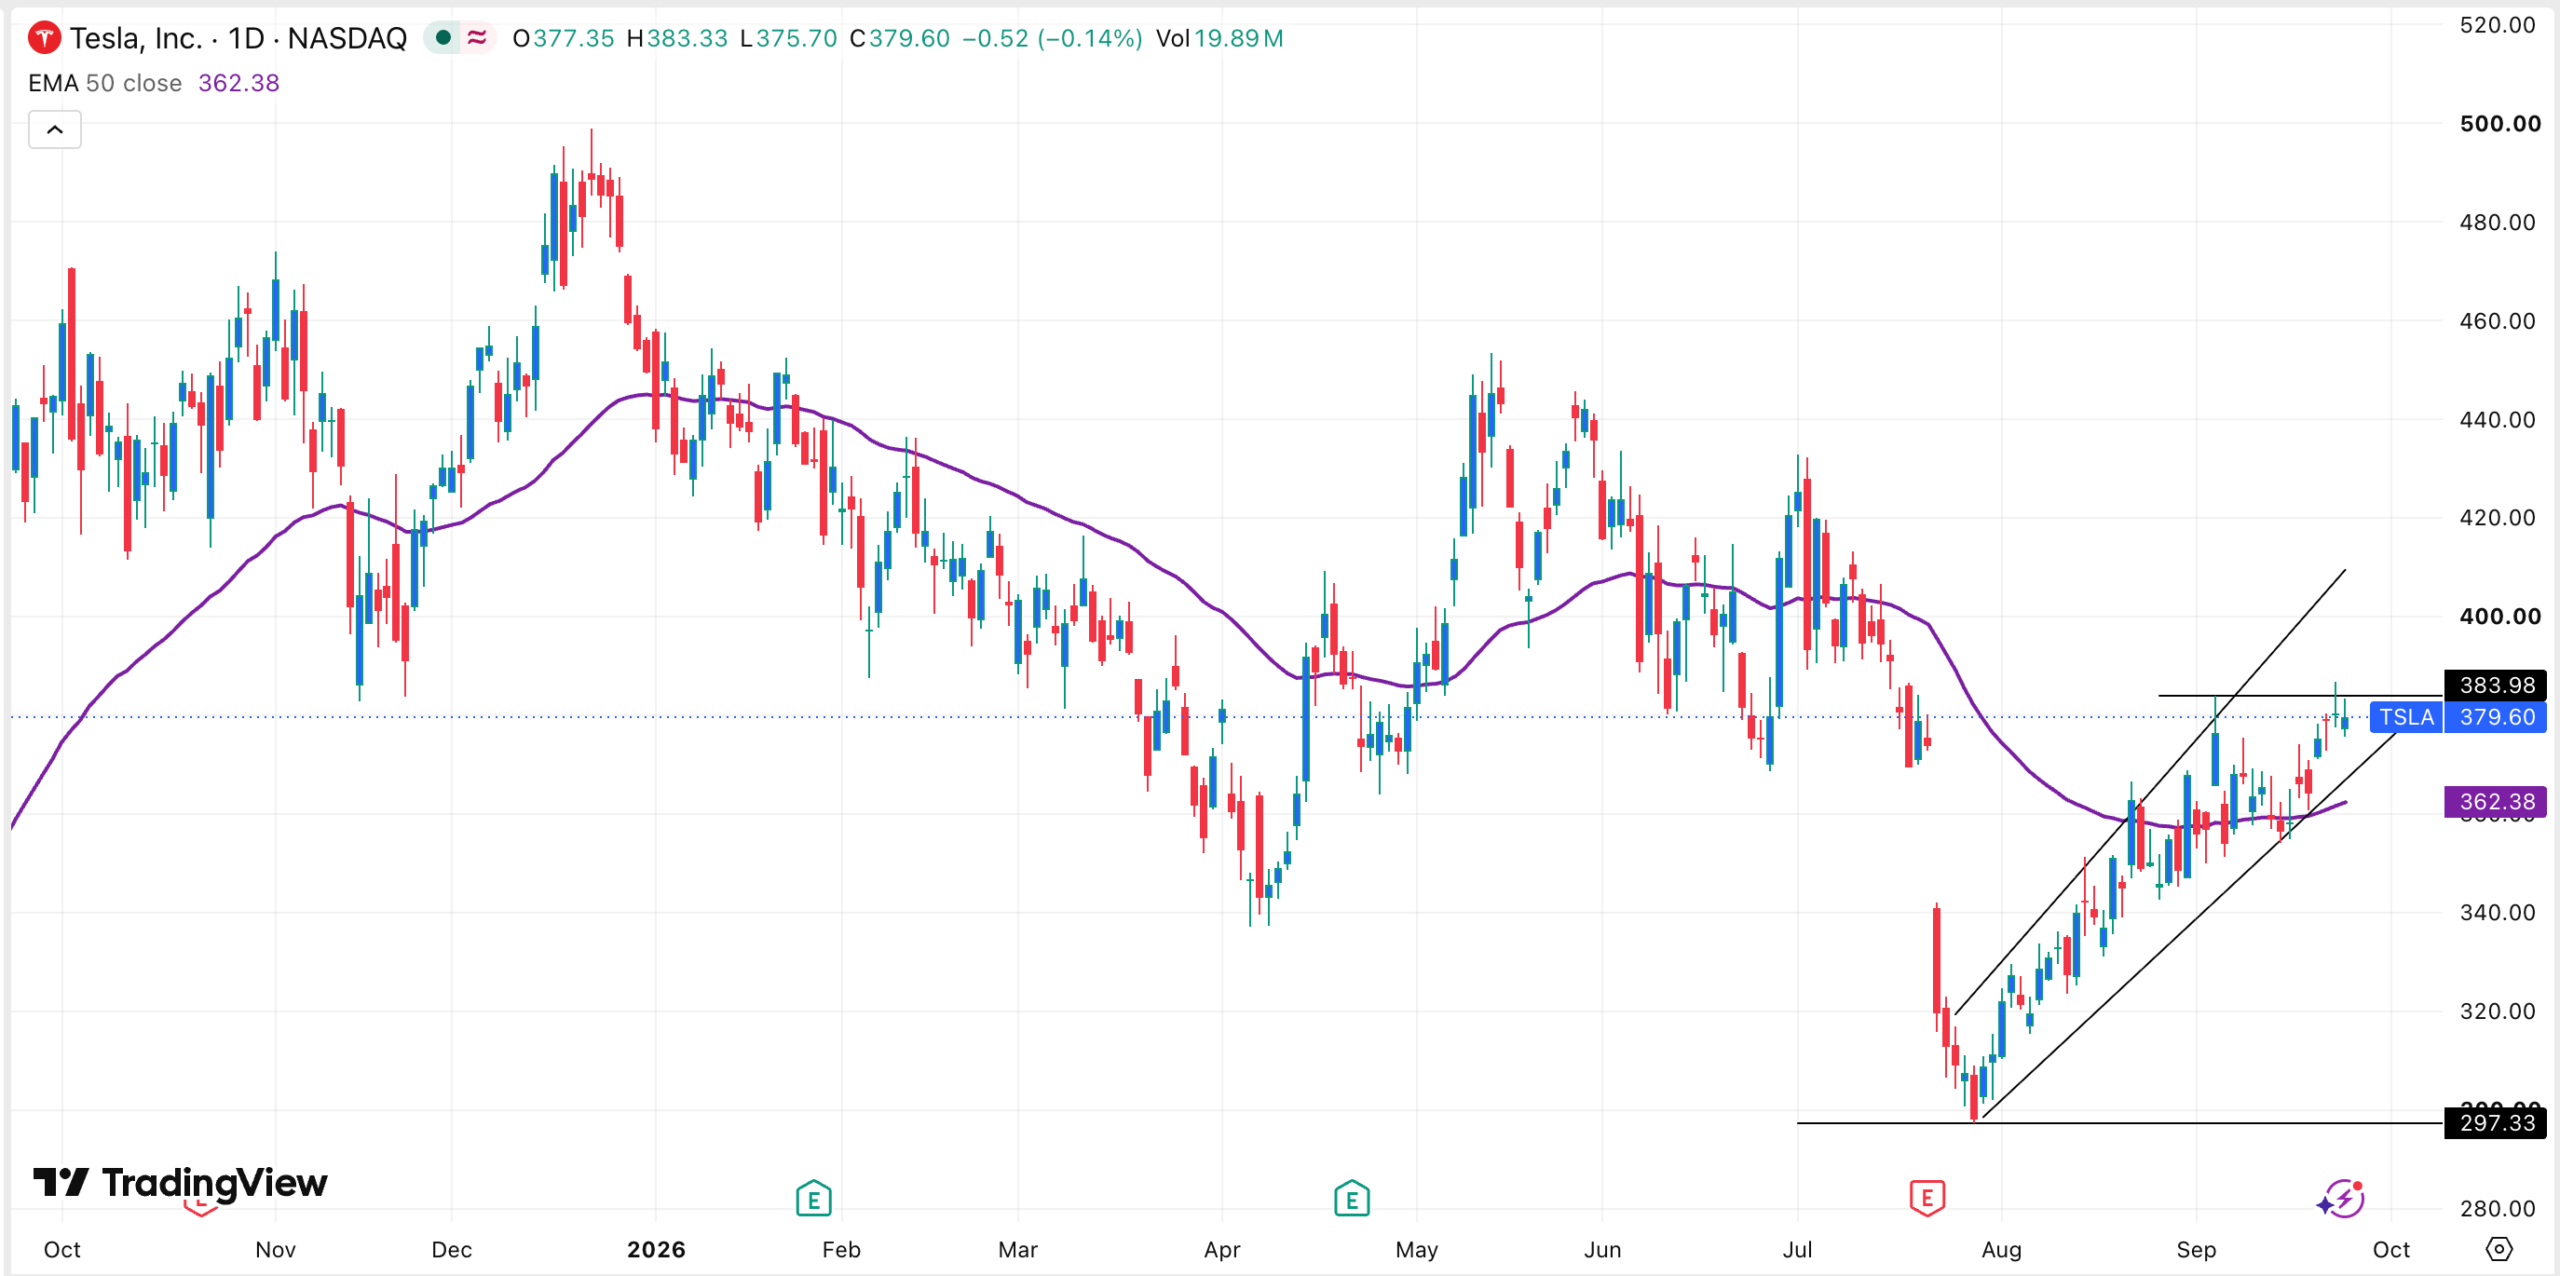Click the Feb label on time axis

pyautogui.click(x=841, y=1249)
